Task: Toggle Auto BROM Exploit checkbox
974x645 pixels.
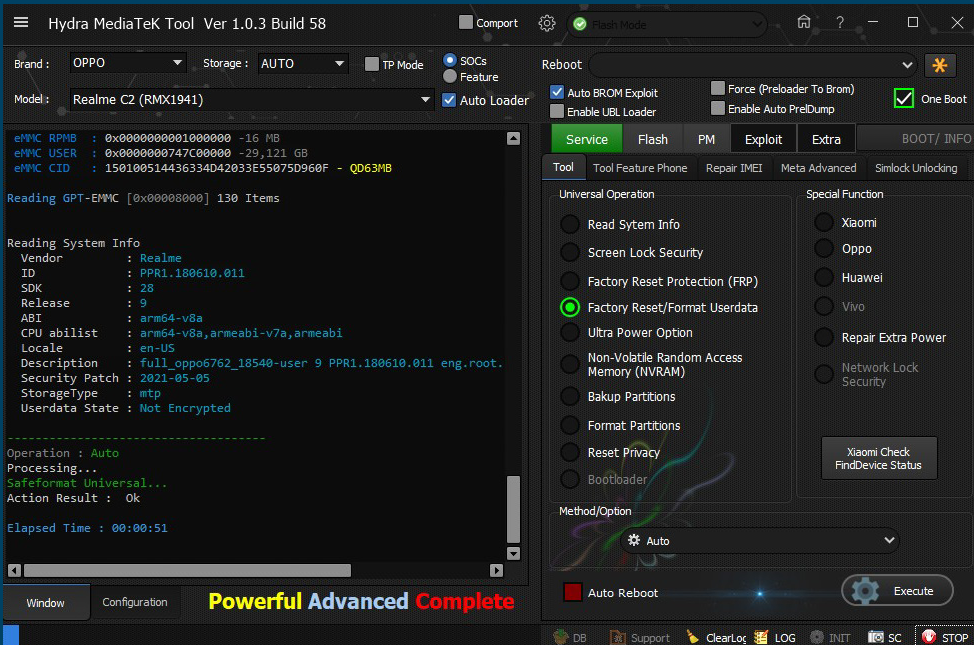Action: click(x=557, y=92)
